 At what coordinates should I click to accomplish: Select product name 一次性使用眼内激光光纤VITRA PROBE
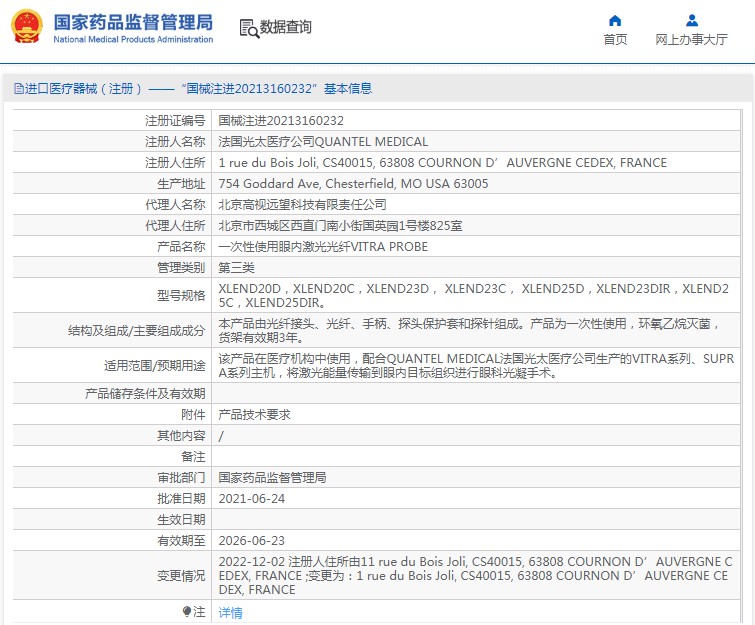point(323,247)
